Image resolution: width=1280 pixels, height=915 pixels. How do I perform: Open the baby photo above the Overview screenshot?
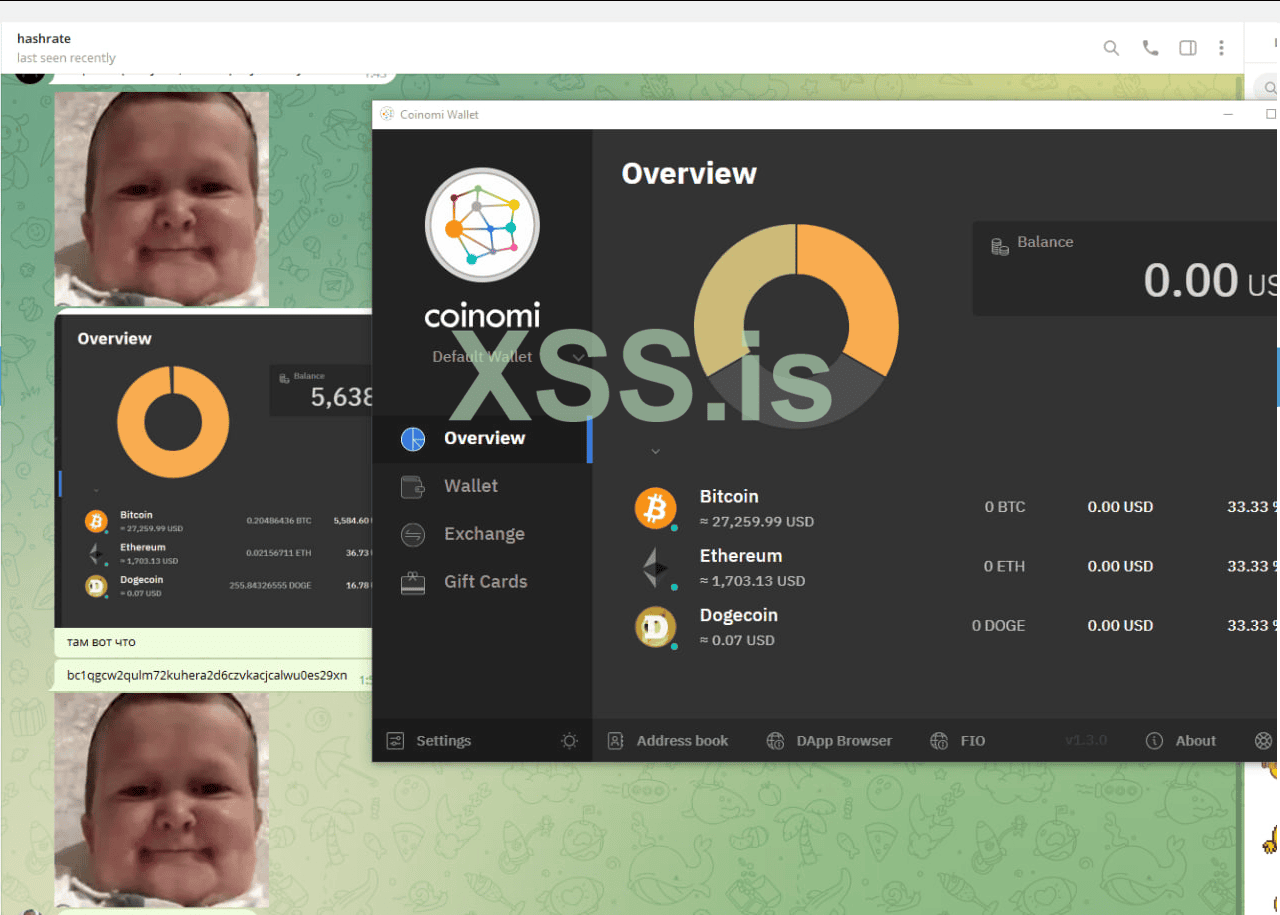(x=161, y=199)
